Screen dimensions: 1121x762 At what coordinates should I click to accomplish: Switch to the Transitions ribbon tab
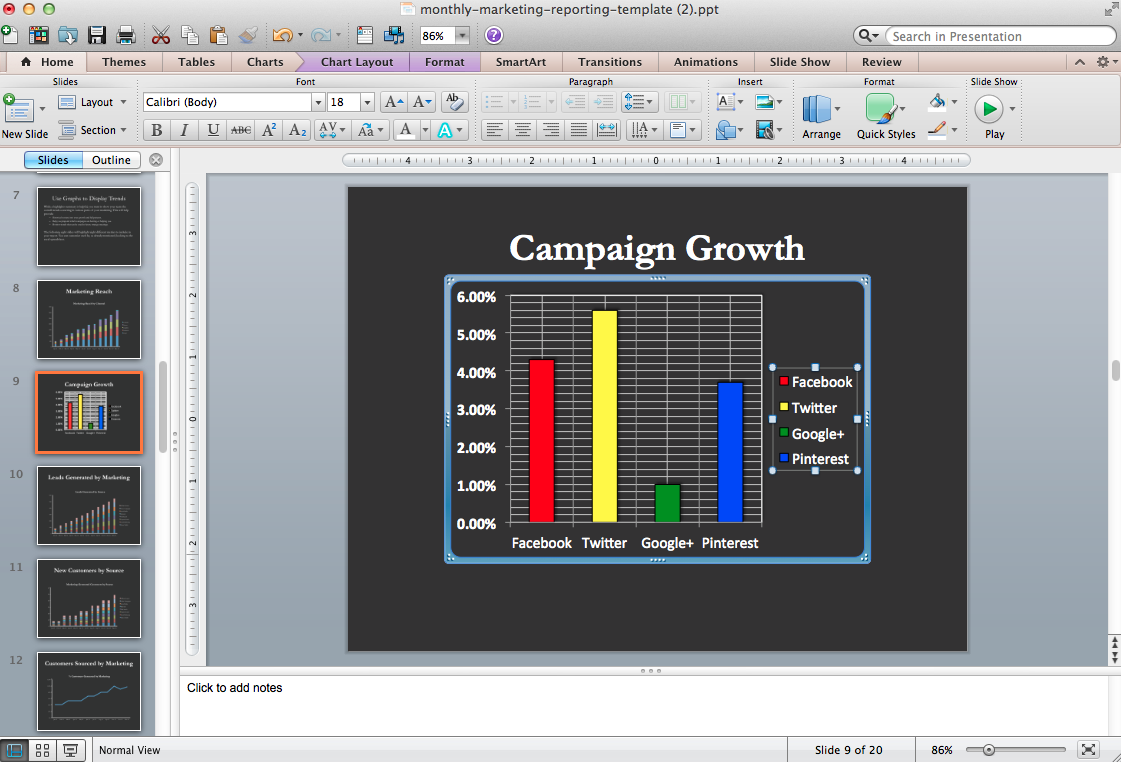[610, 62]
